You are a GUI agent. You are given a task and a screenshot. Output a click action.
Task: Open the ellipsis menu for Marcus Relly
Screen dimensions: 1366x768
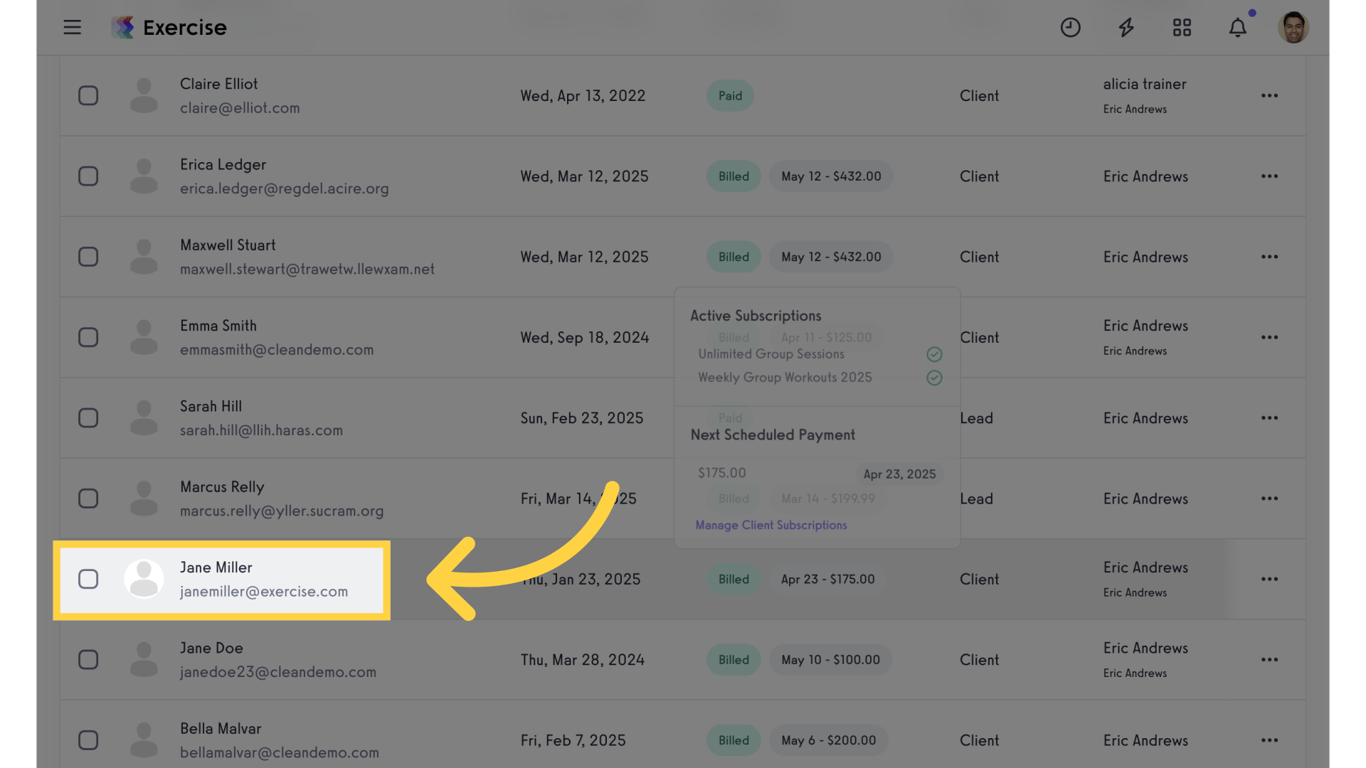(x=1269, y=499)
